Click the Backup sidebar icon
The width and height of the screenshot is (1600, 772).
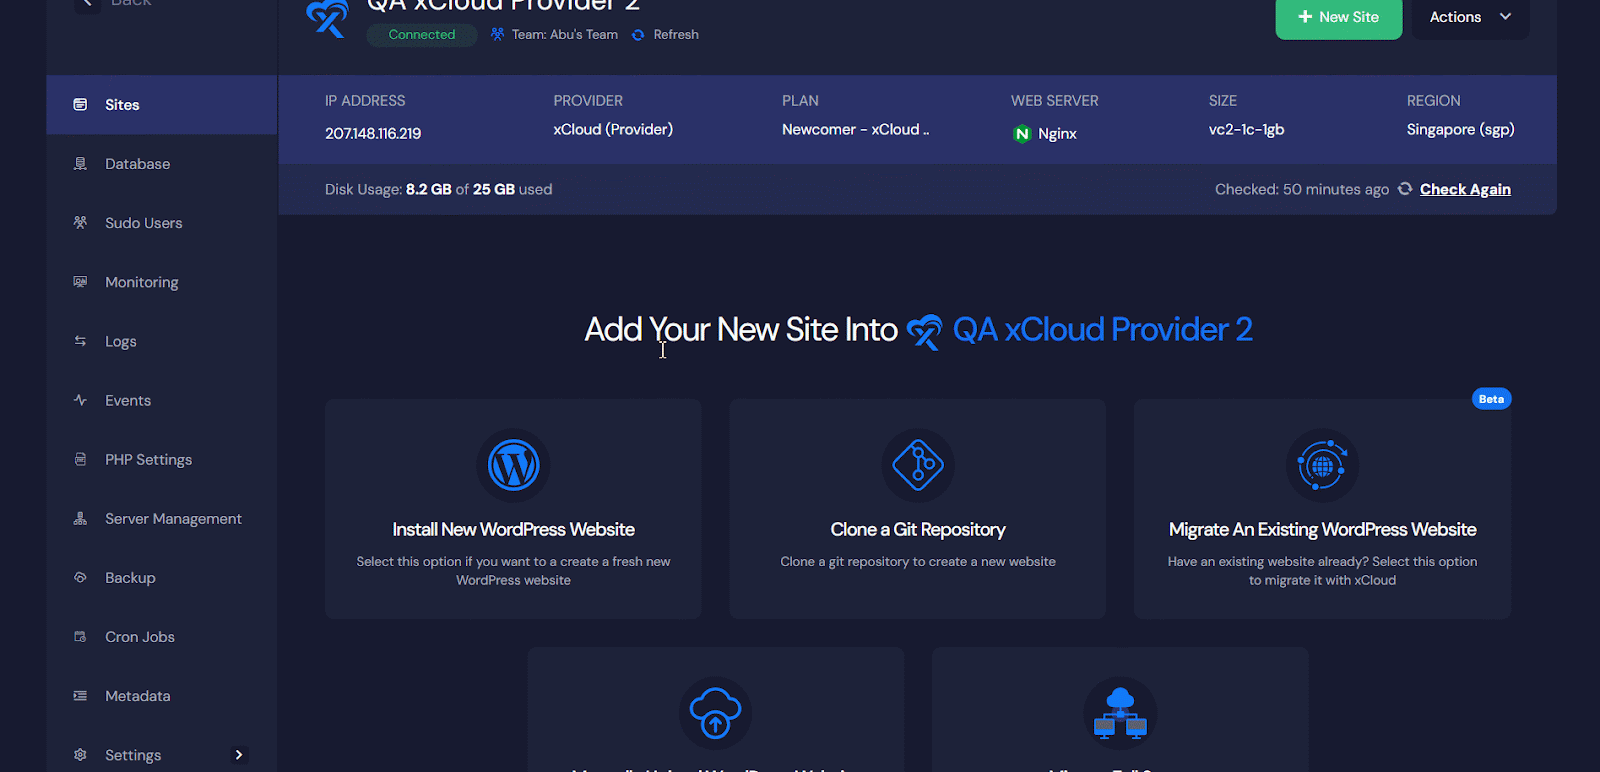(80, 576)
